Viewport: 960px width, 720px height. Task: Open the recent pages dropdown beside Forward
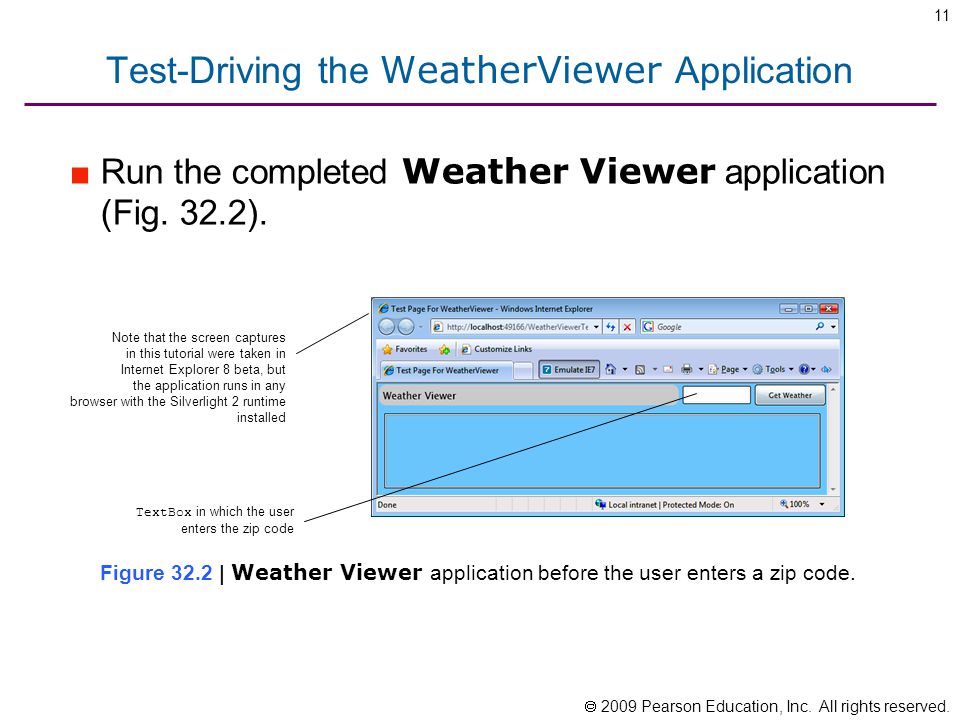tap(420, 327)
